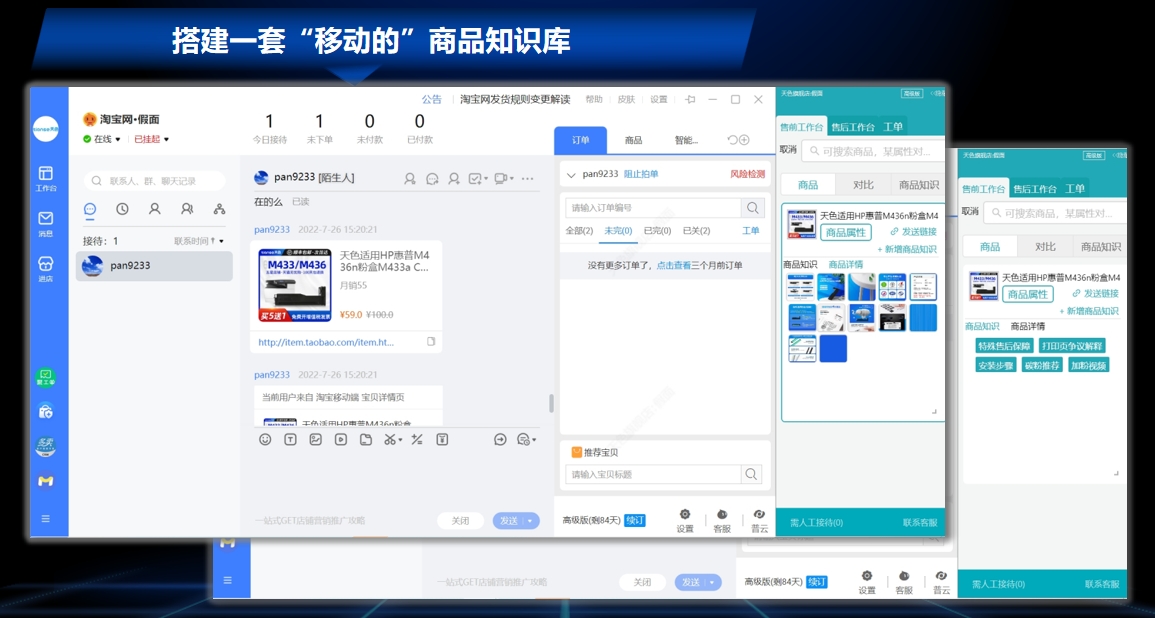Click the 进店 shop icon in sidebar
The width and height of the screenshot is (1155, 618).
(46, 267)
